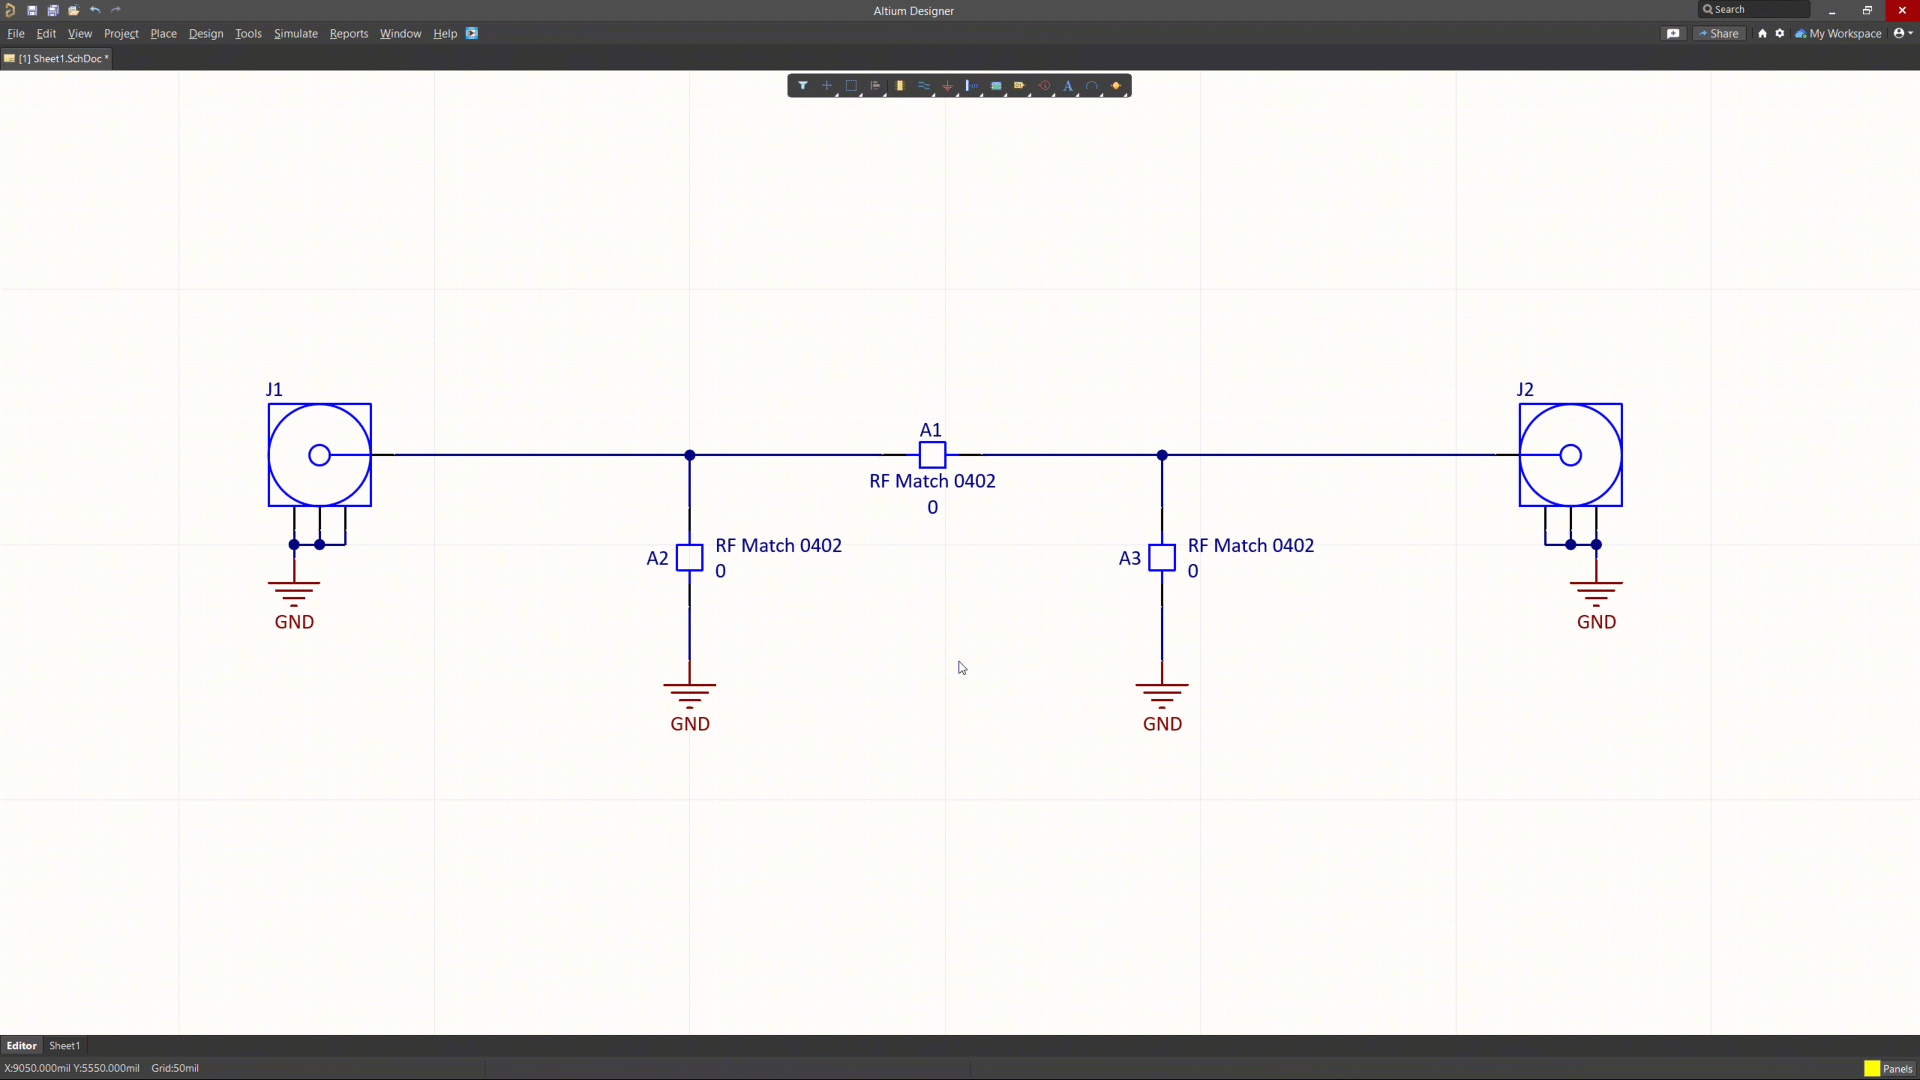Select resistor A1 on the schematic
Screen dimensions: 1920x1080
click(x=931, y=455)
